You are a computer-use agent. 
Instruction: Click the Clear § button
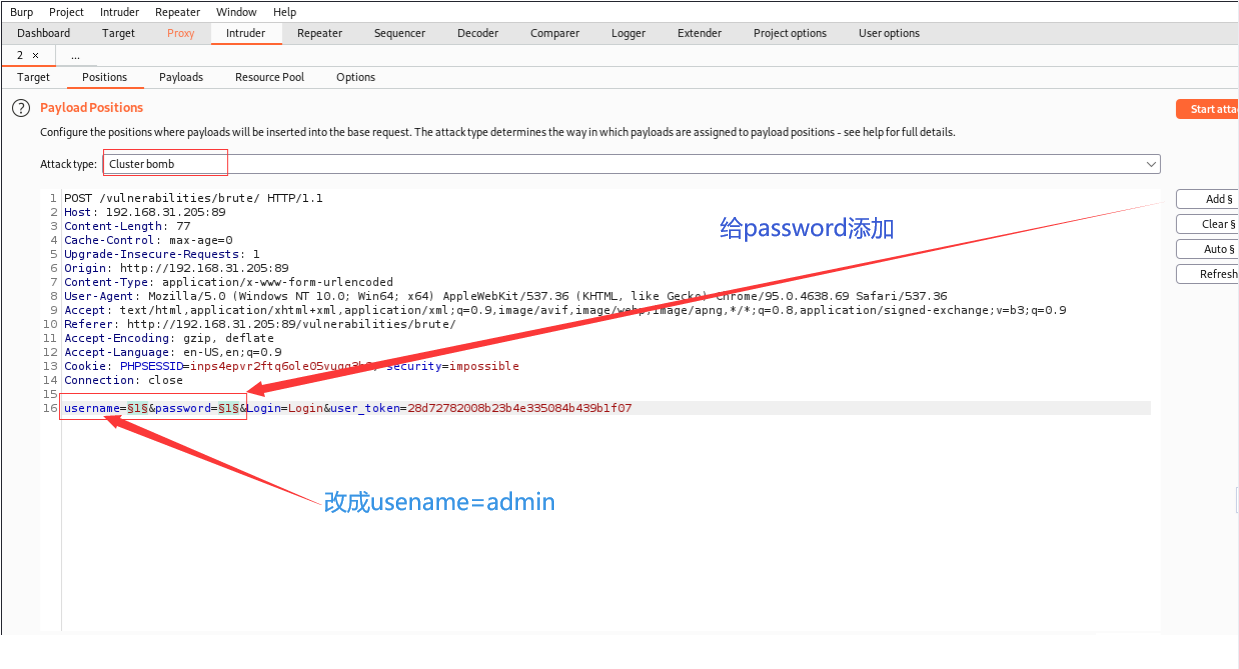pyautogui.click(x=1208, y=224)
